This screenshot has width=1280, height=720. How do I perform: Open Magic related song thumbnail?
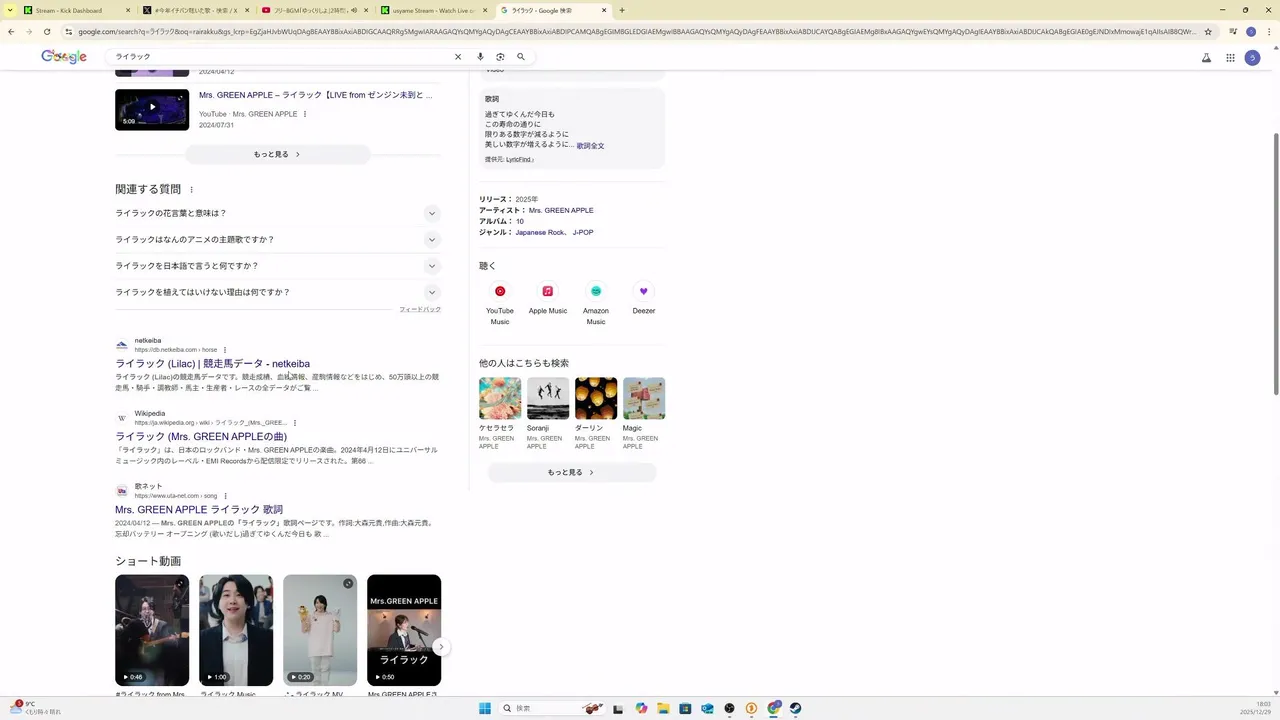click(x=644, y=398)
